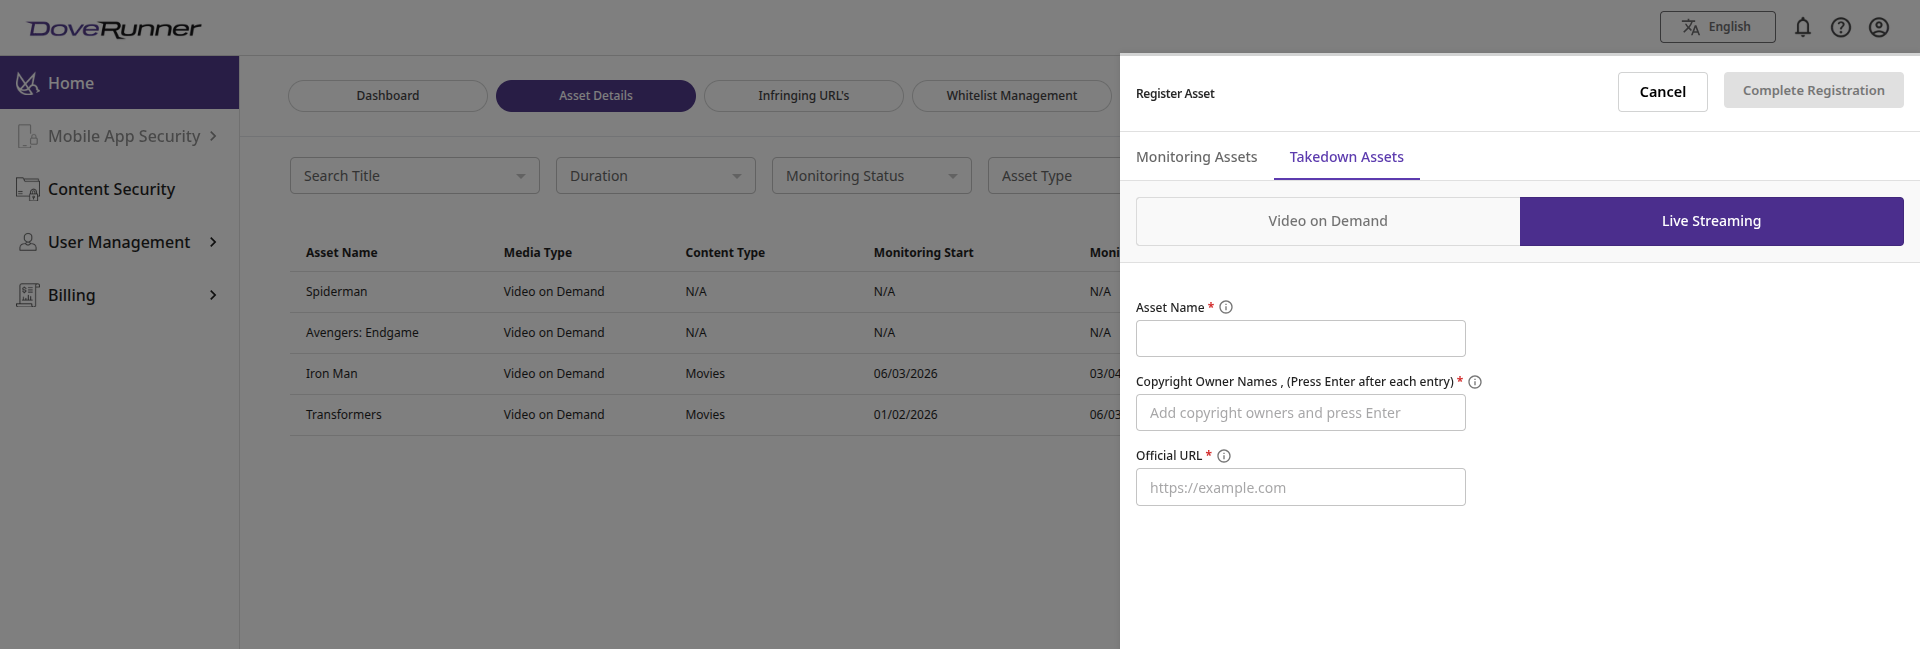The image size is (1920, 649).
Task: Show the Asset Name info tooltip icon
Action: pos(1226,307)
